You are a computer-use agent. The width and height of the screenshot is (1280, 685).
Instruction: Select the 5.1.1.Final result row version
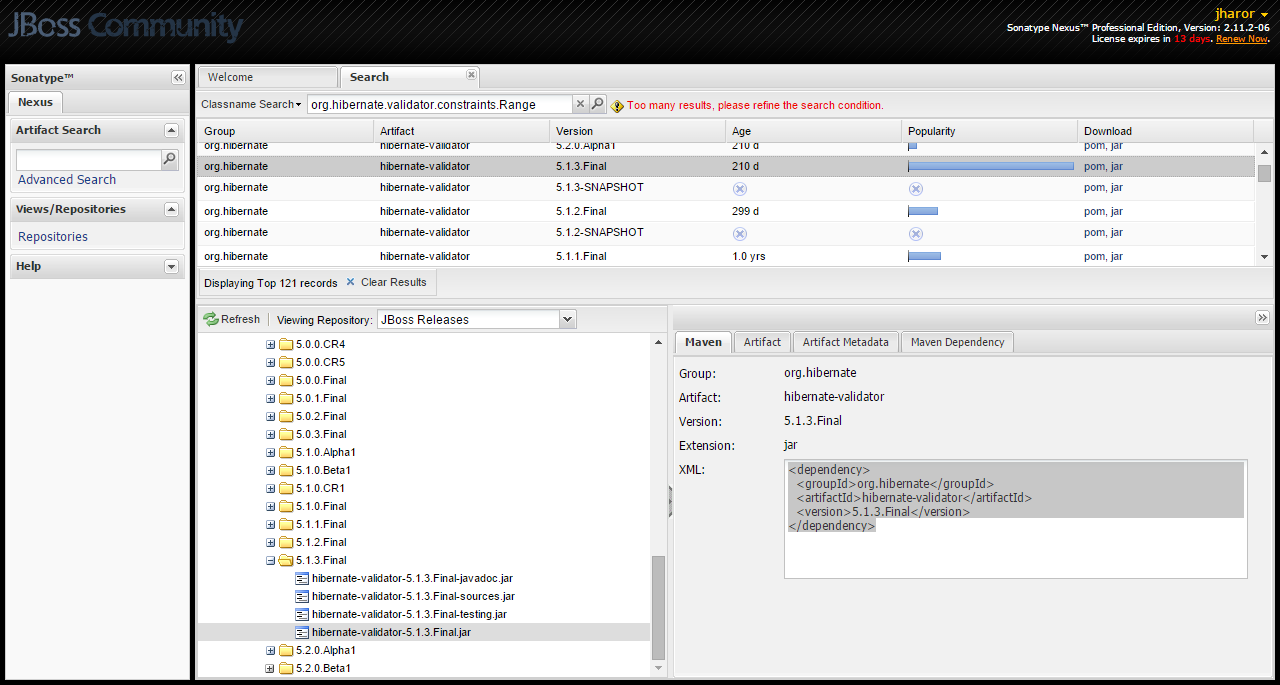(x=581, y=256)
